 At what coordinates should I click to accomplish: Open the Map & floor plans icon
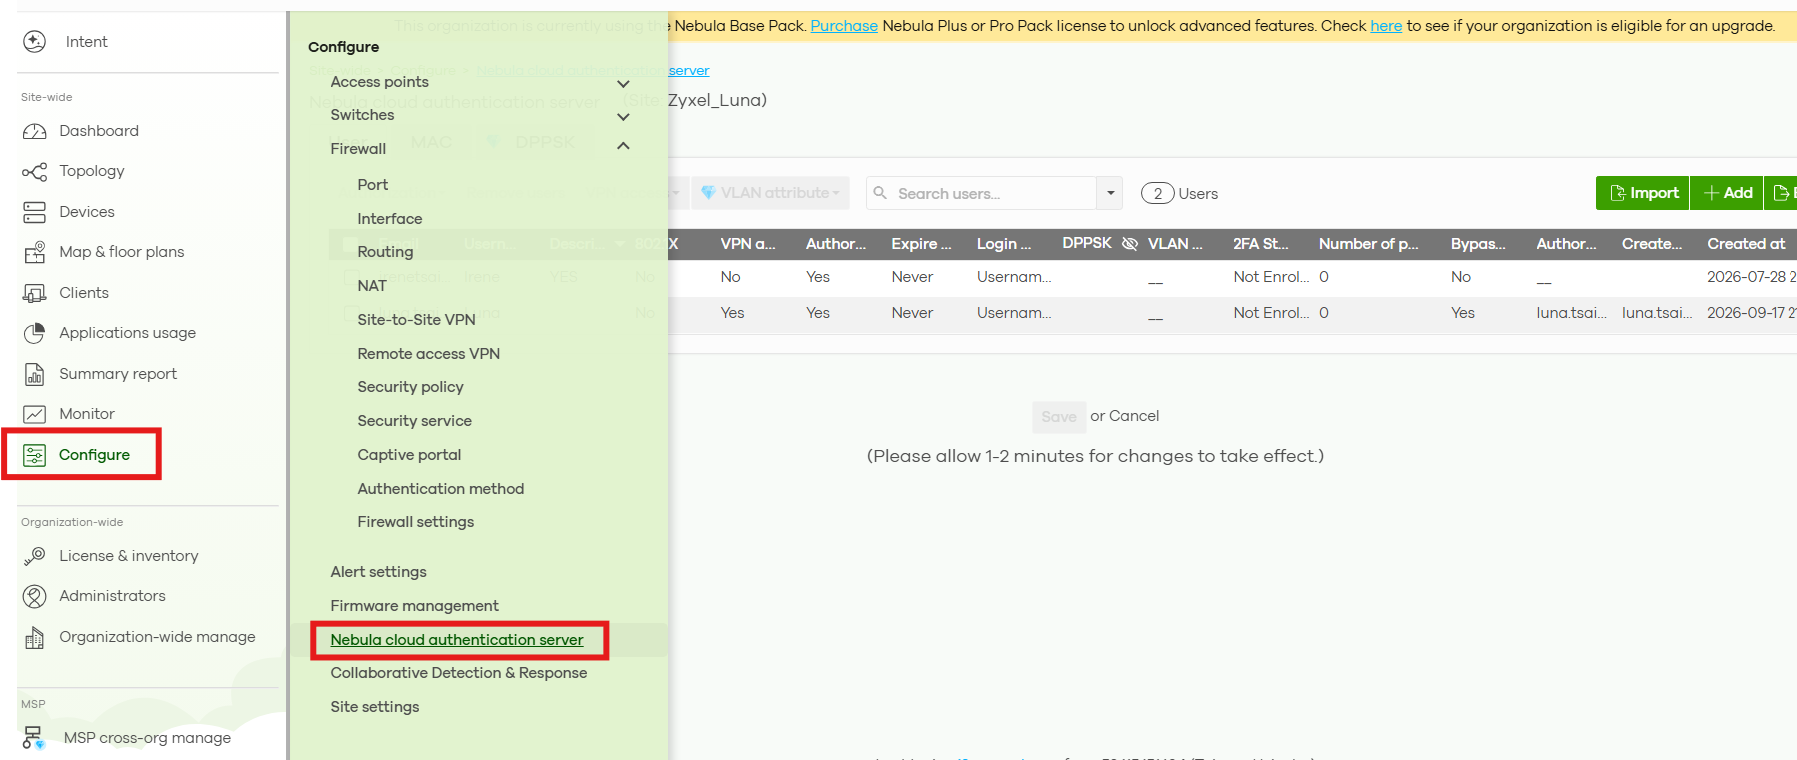click(x=35, y=252)
